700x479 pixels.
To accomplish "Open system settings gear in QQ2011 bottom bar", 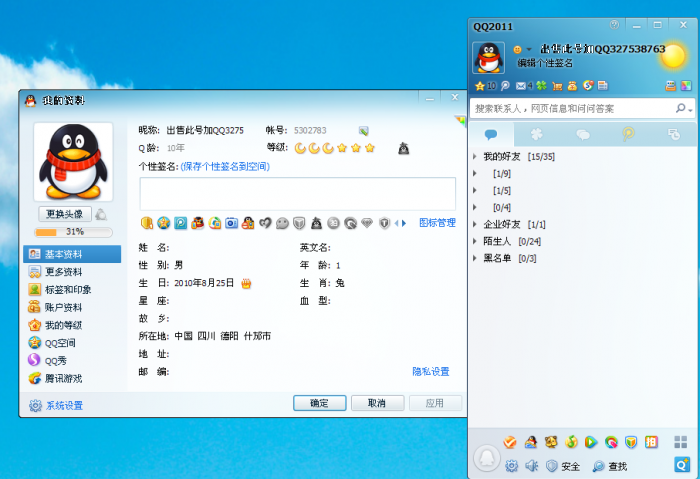I will click(x=511, y=466).
